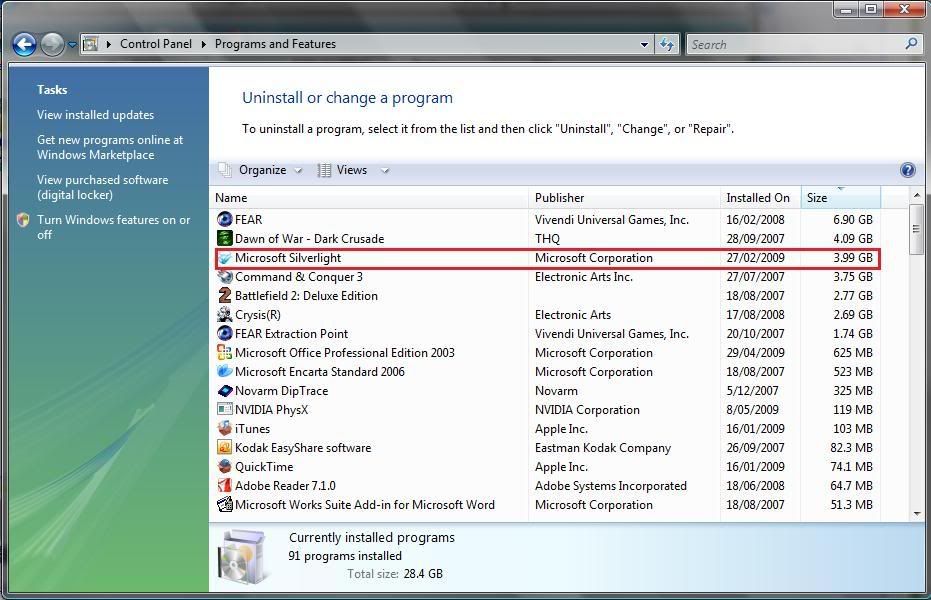Click Views toolbar button
This screenshot has width=931, height=600.
pyautogui.click(x=343, y=170)
